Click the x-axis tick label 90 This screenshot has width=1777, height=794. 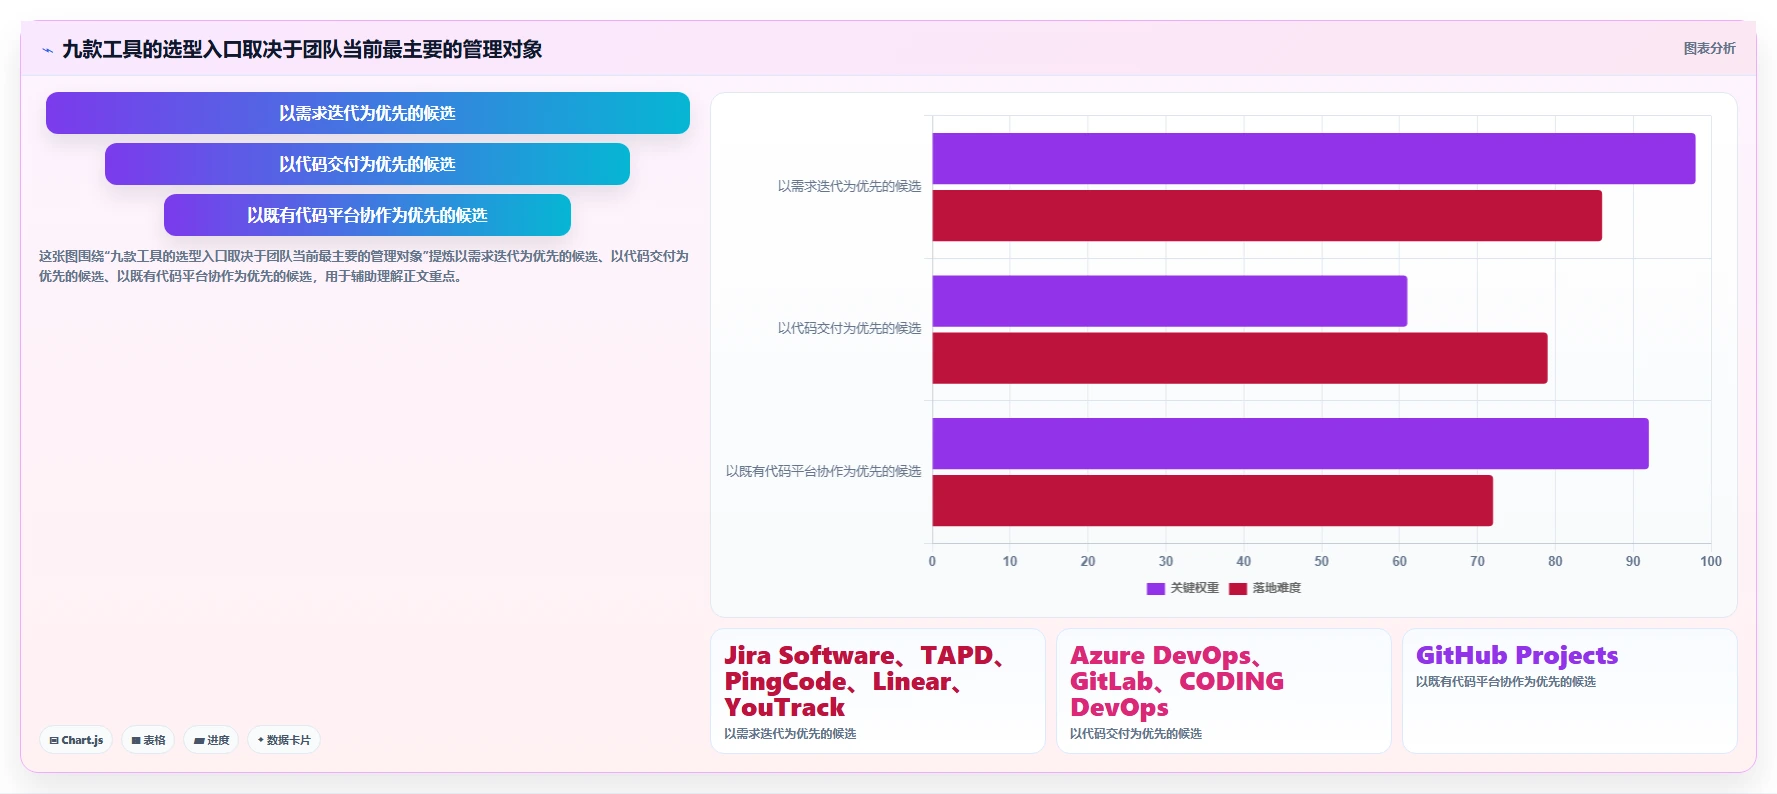(1633, 561)
